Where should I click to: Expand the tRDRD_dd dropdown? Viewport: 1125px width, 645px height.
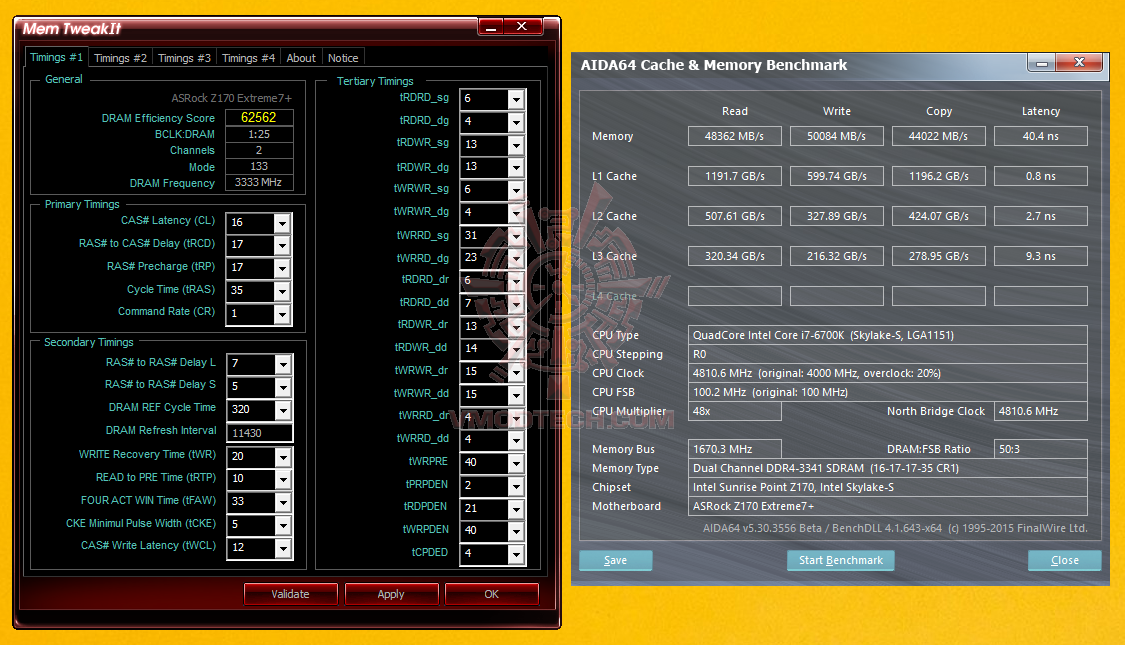point(516,304)
